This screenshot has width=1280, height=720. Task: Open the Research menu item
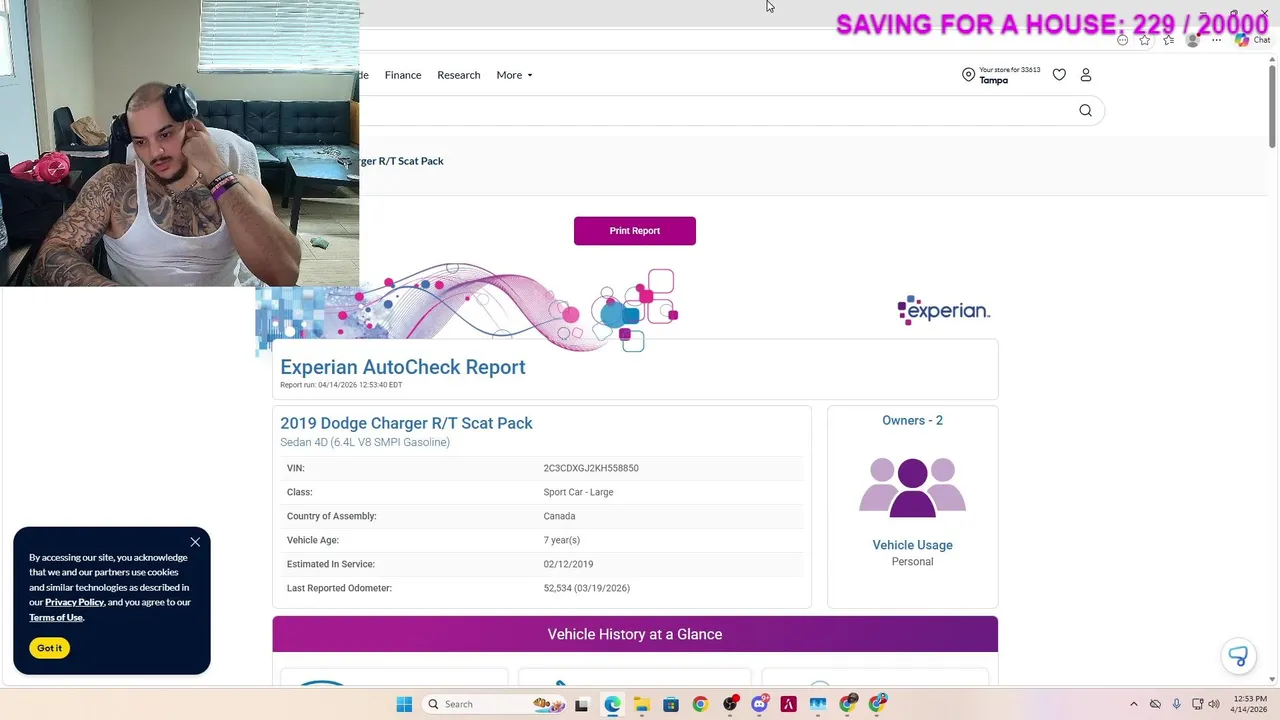(x=459, y=75)
